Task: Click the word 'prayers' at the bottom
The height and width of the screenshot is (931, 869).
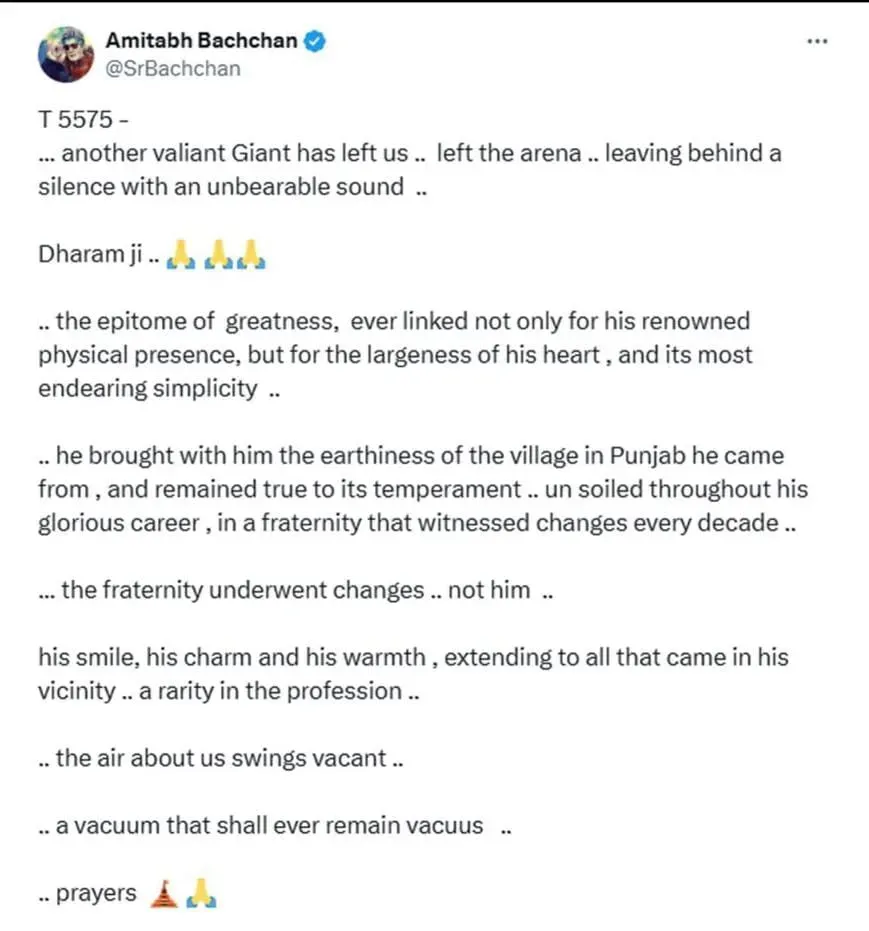Action: point(95,893)
